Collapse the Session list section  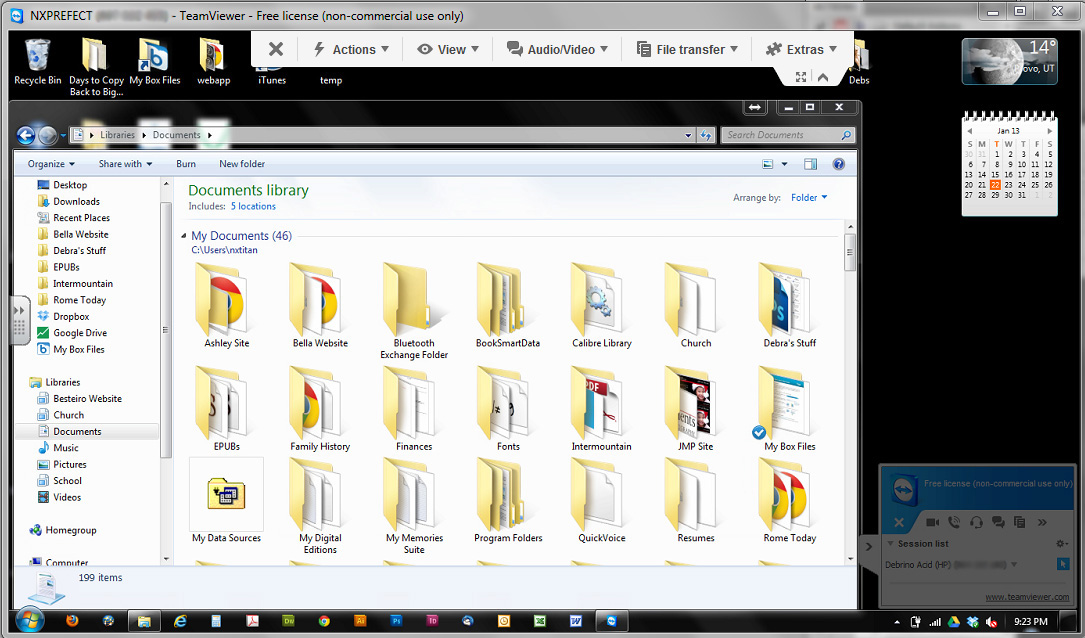coord(891,544)
